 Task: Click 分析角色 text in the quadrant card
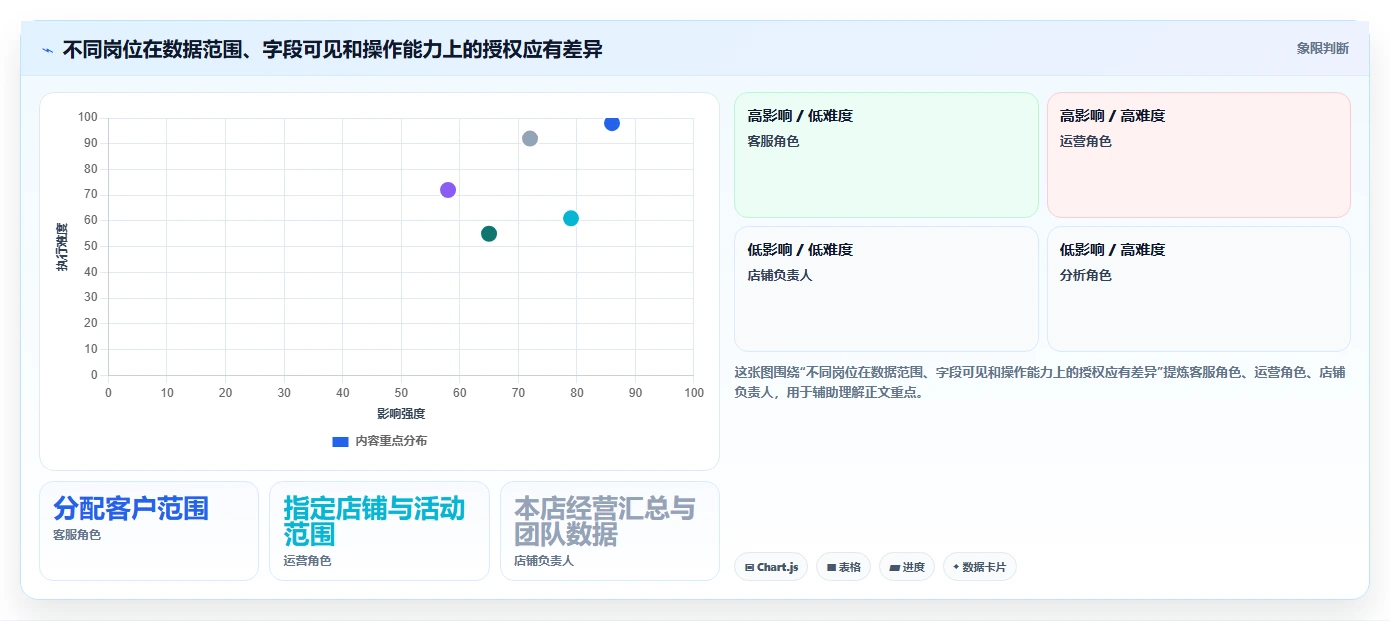[1086, 275]
